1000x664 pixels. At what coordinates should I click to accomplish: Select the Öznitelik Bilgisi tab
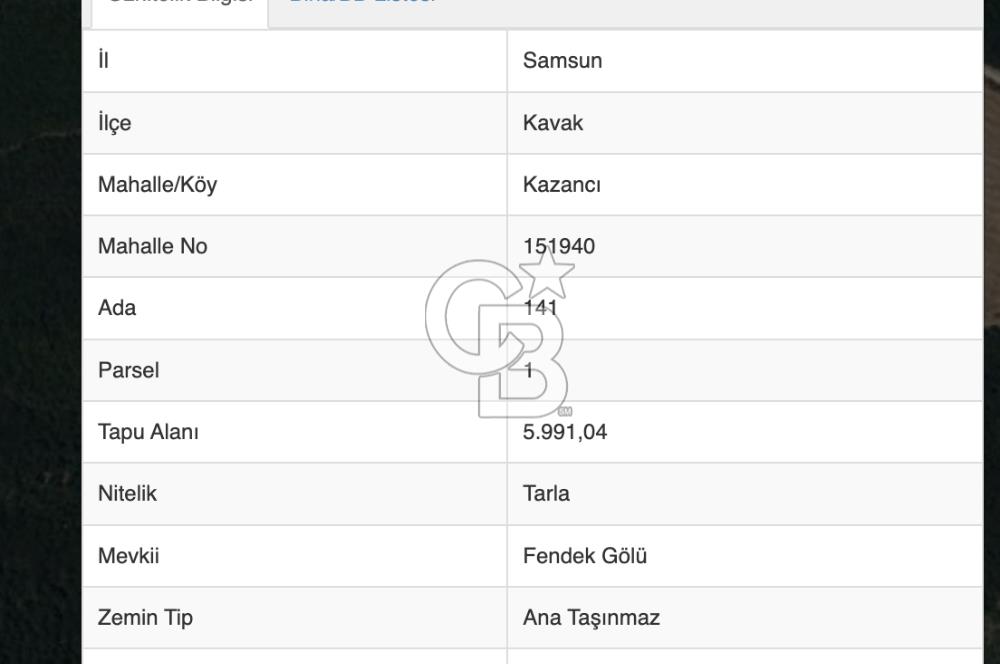click(180, 4)
